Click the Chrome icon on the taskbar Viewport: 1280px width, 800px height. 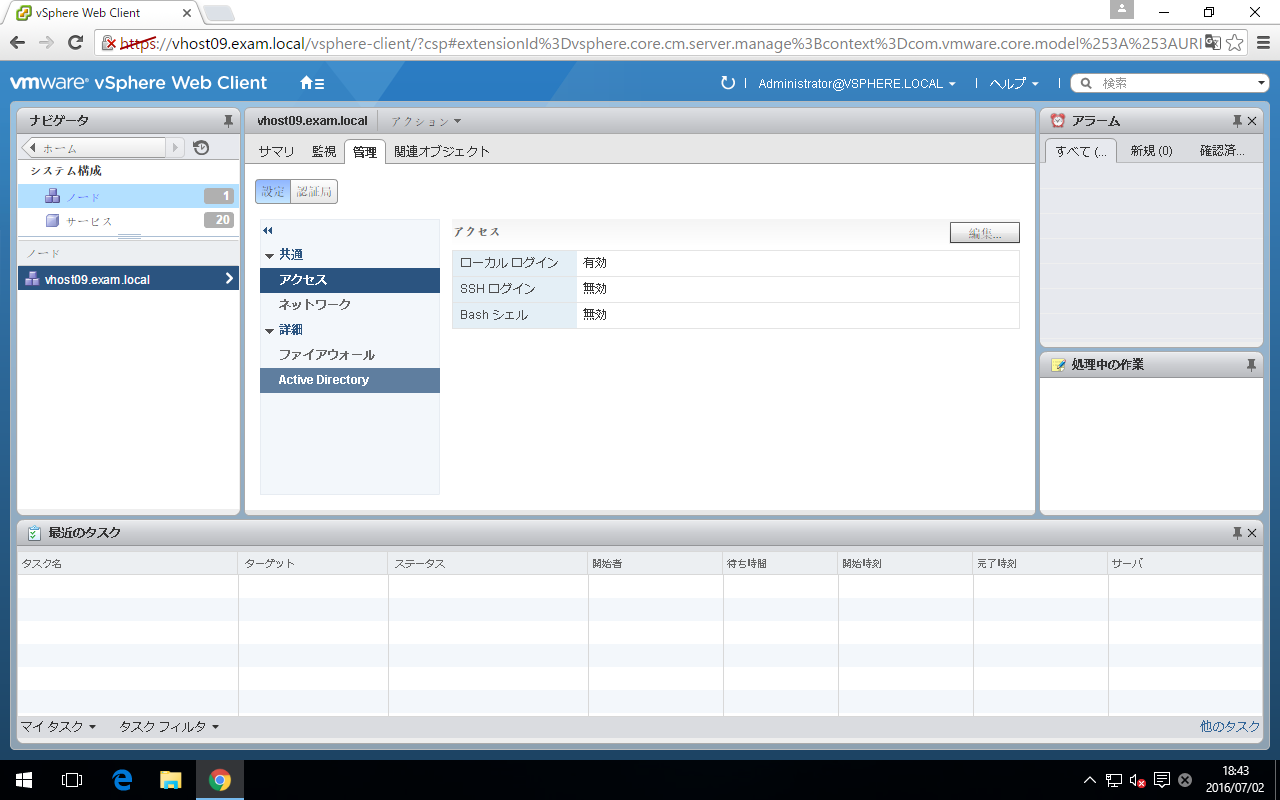click(220, 780)
